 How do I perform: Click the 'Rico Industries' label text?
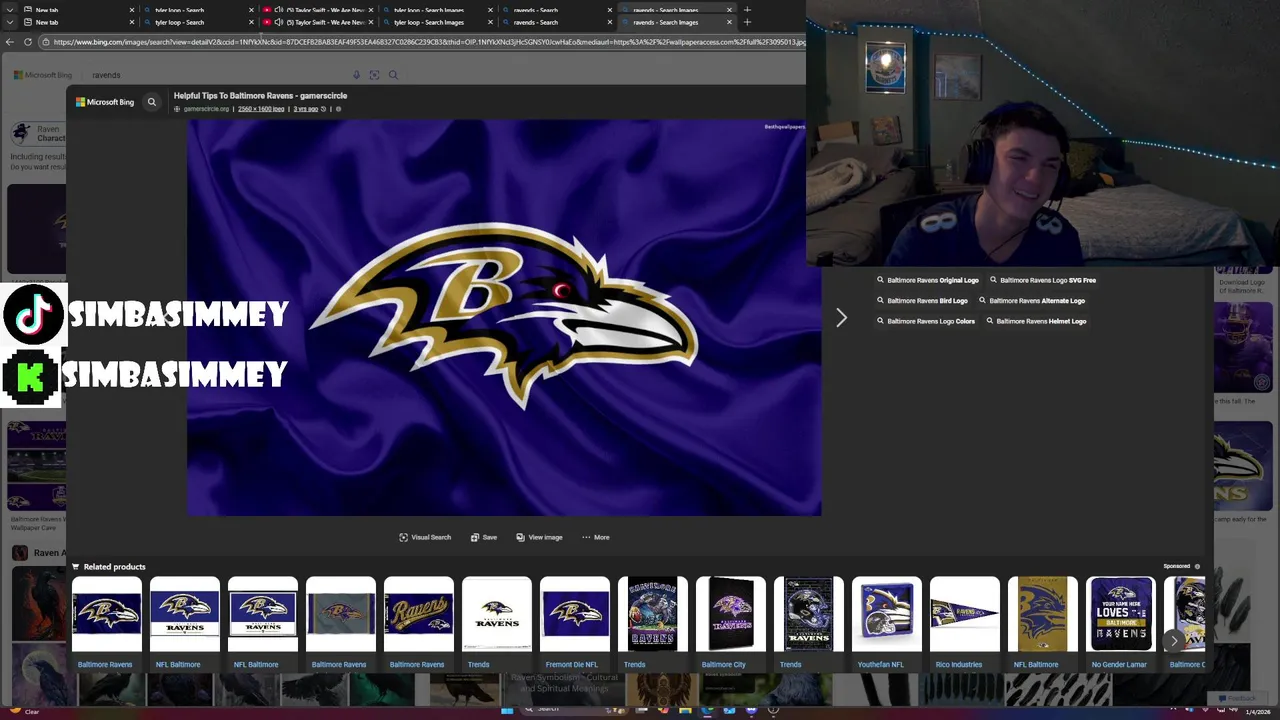(958, 665)
